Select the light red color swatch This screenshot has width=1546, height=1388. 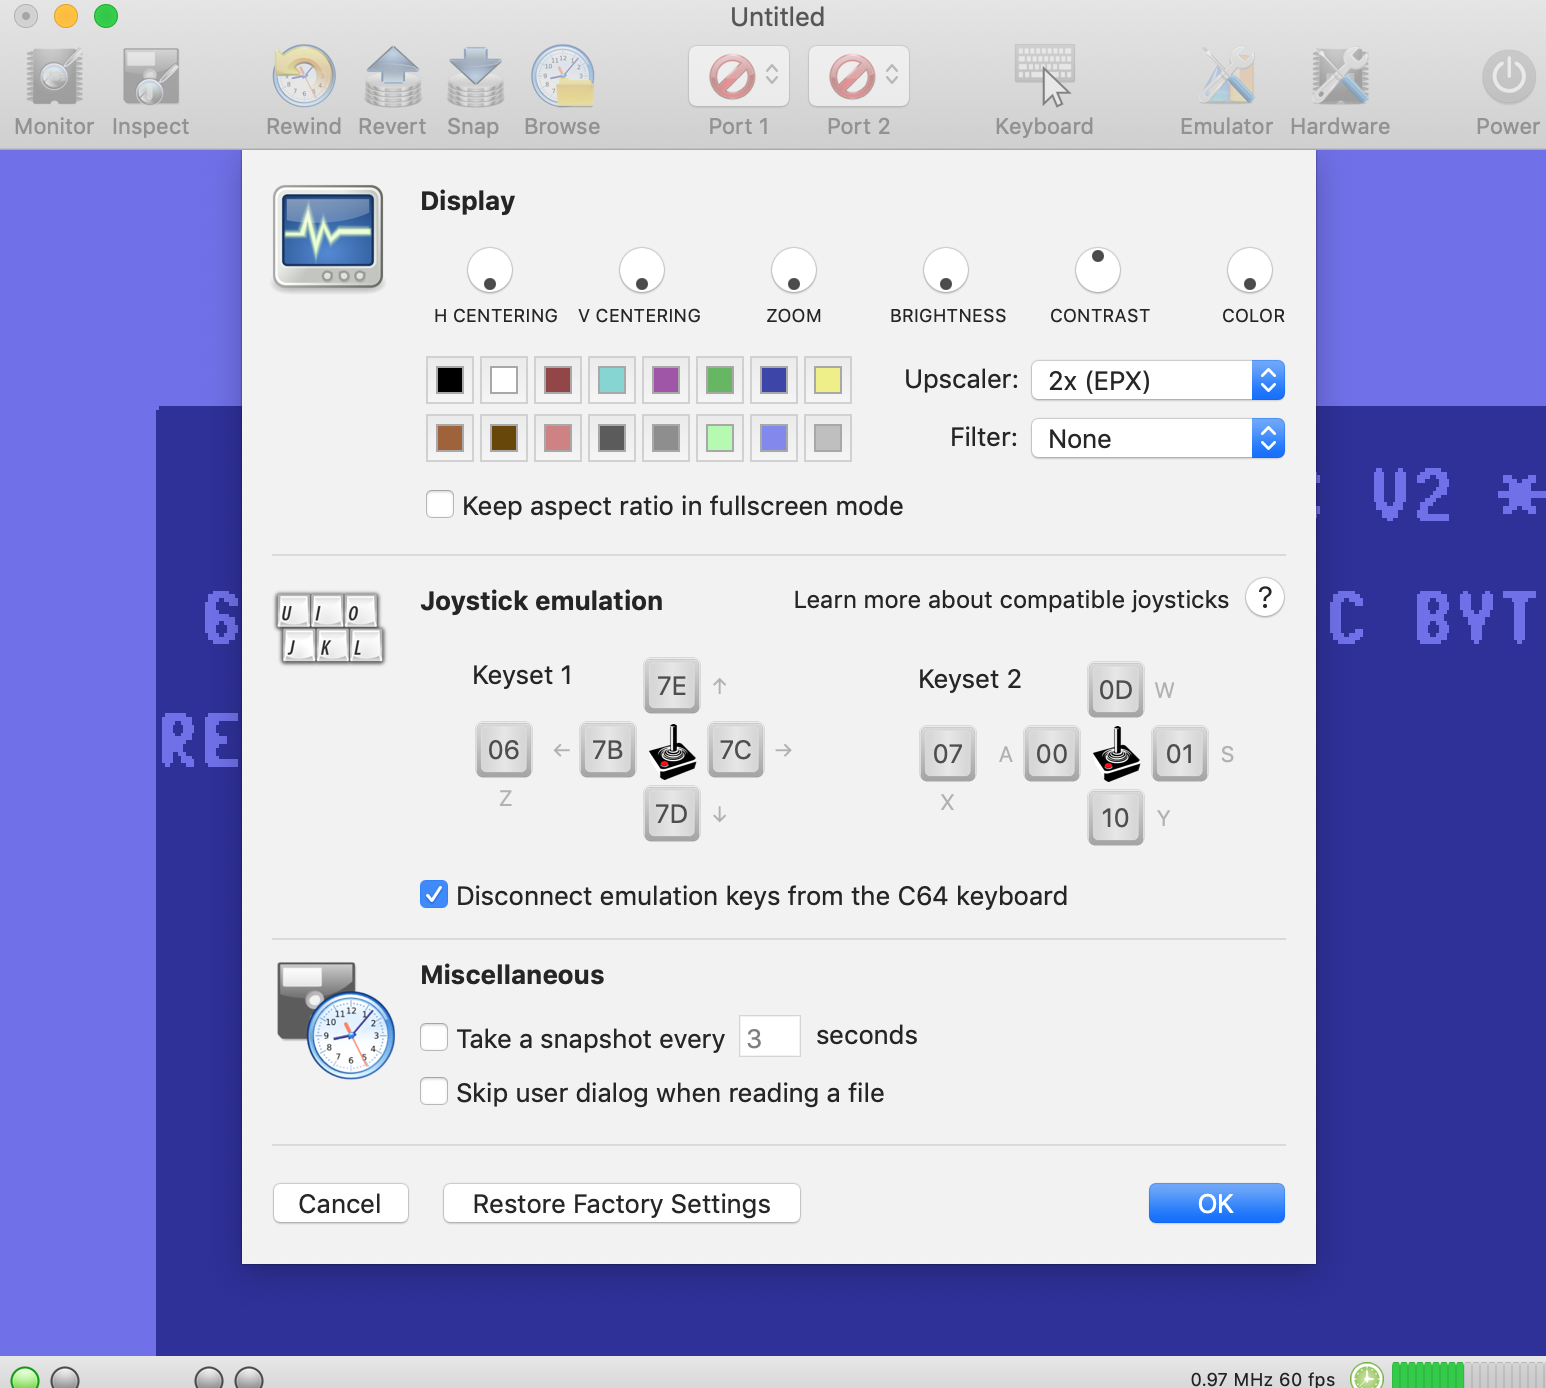coord(558,438)
